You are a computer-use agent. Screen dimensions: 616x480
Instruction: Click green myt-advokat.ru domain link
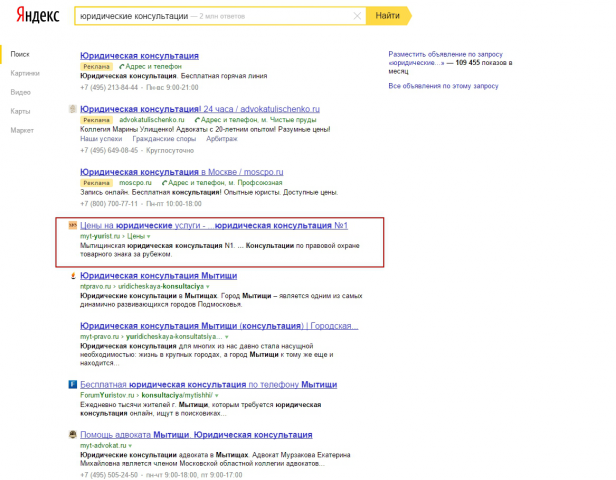click(103, 445)
